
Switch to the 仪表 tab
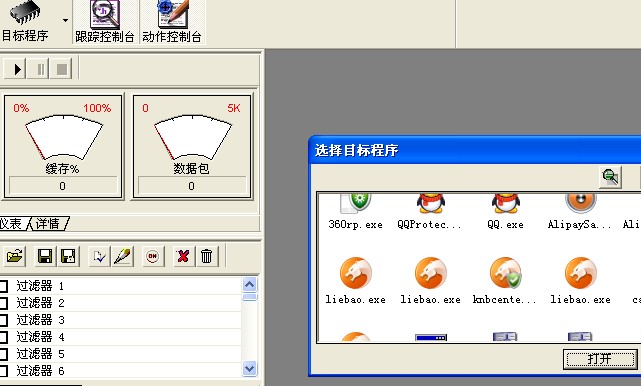(x=12, y=224)
